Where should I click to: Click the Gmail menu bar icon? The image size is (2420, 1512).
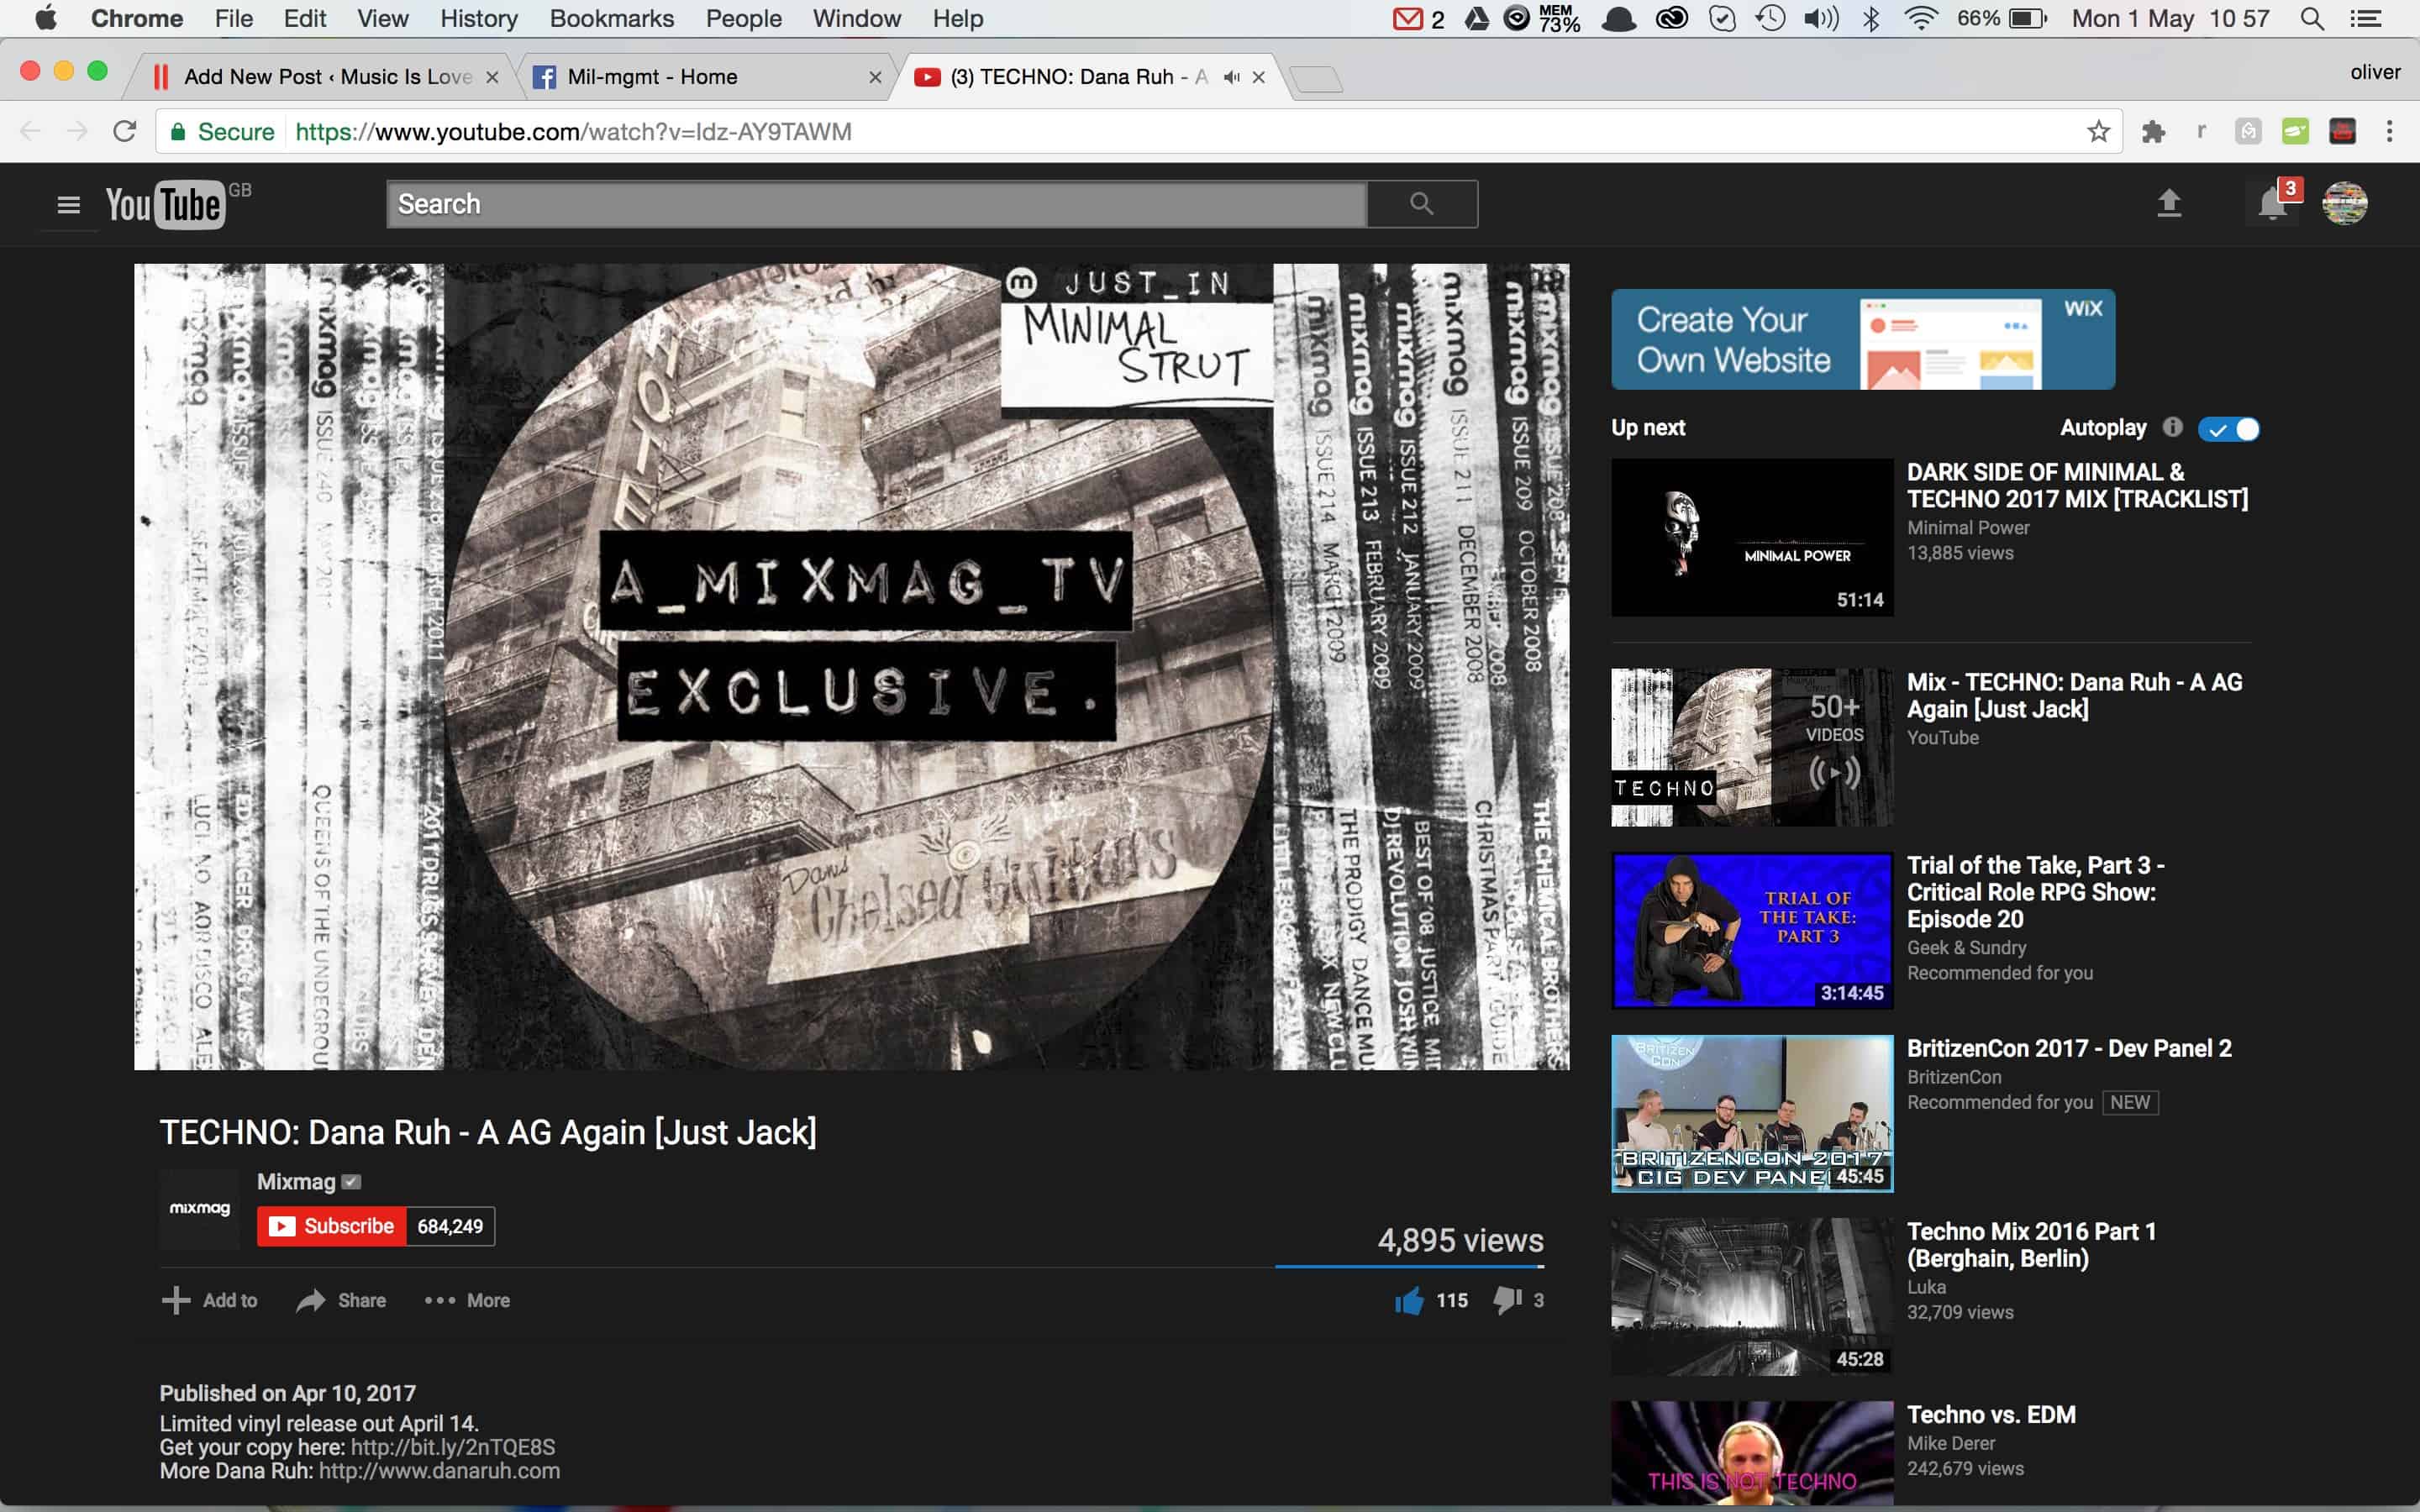point(1407,19)
